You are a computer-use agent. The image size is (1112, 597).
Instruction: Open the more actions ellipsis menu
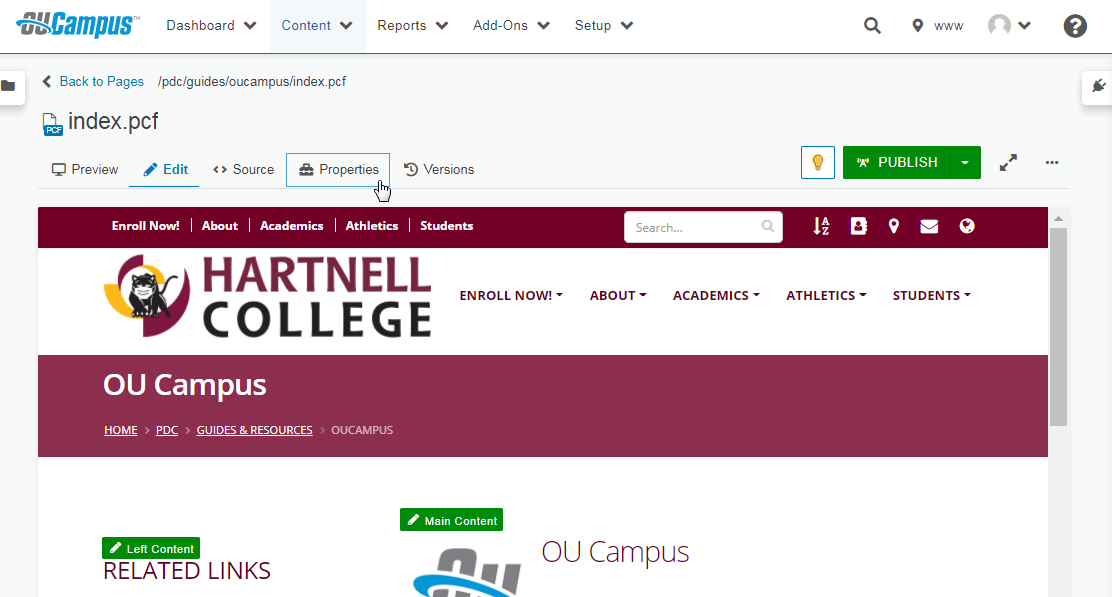click(1051, 162)
